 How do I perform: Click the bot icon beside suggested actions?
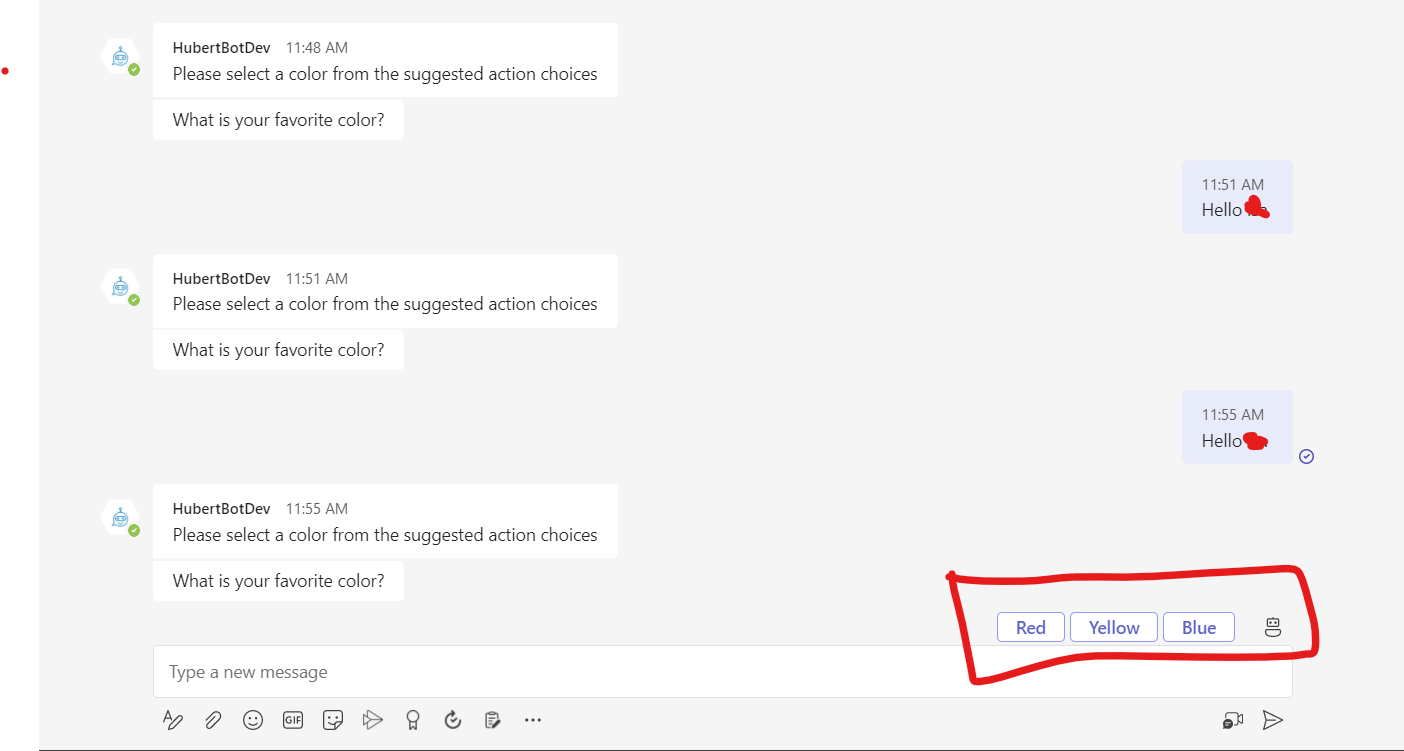(x=1272, y=626)
